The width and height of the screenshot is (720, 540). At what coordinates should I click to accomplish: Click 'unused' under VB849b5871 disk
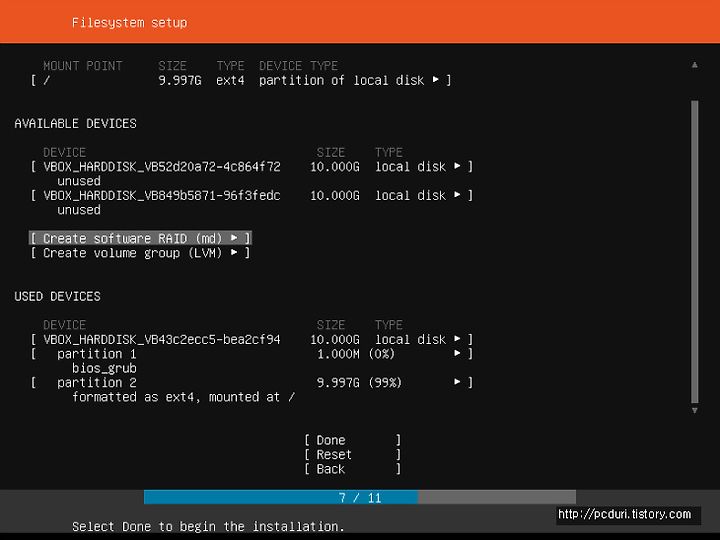click(x=79, y=210)
